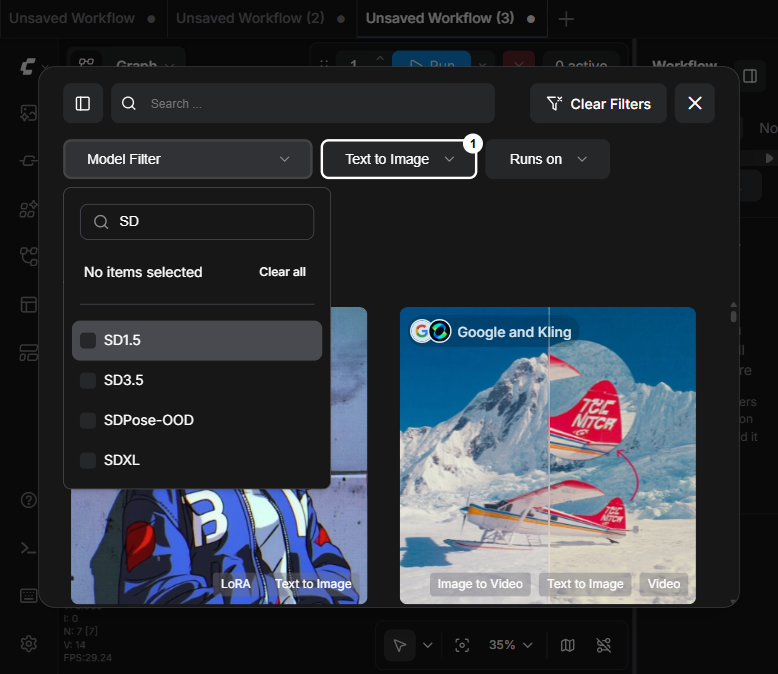Open the Text to Image filter dropdown
This screenshot has width=778, height=674.
click(x=399, y=159)
